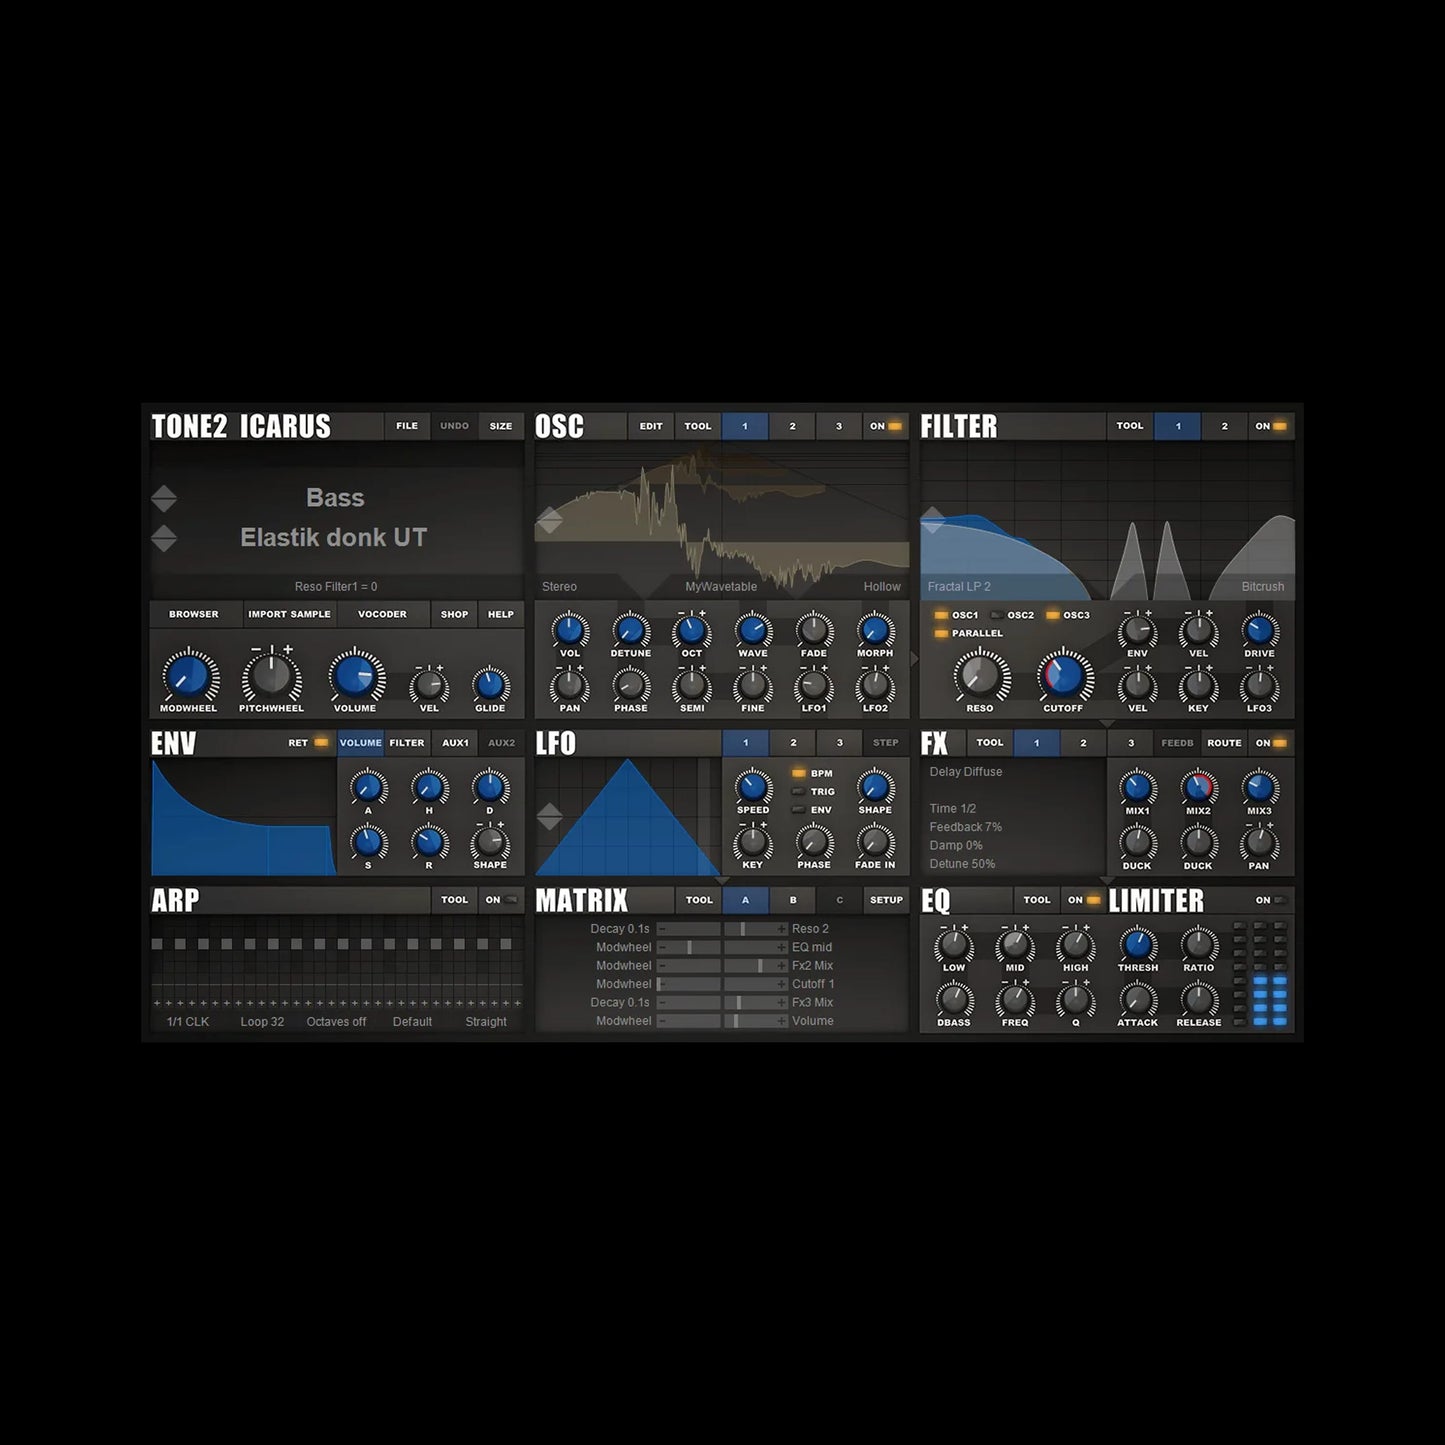
Task: Click the limiter THRESH knob
Action: (x=1137, y=945)
